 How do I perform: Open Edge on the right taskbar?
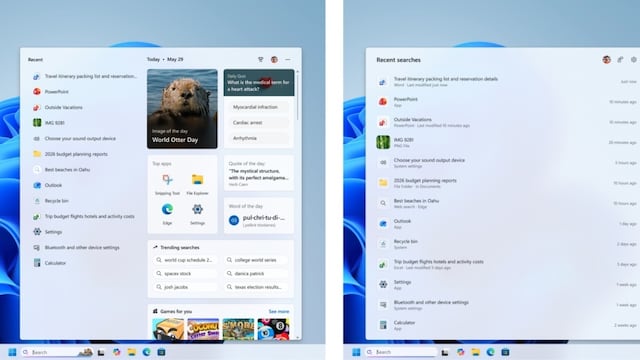491,352
